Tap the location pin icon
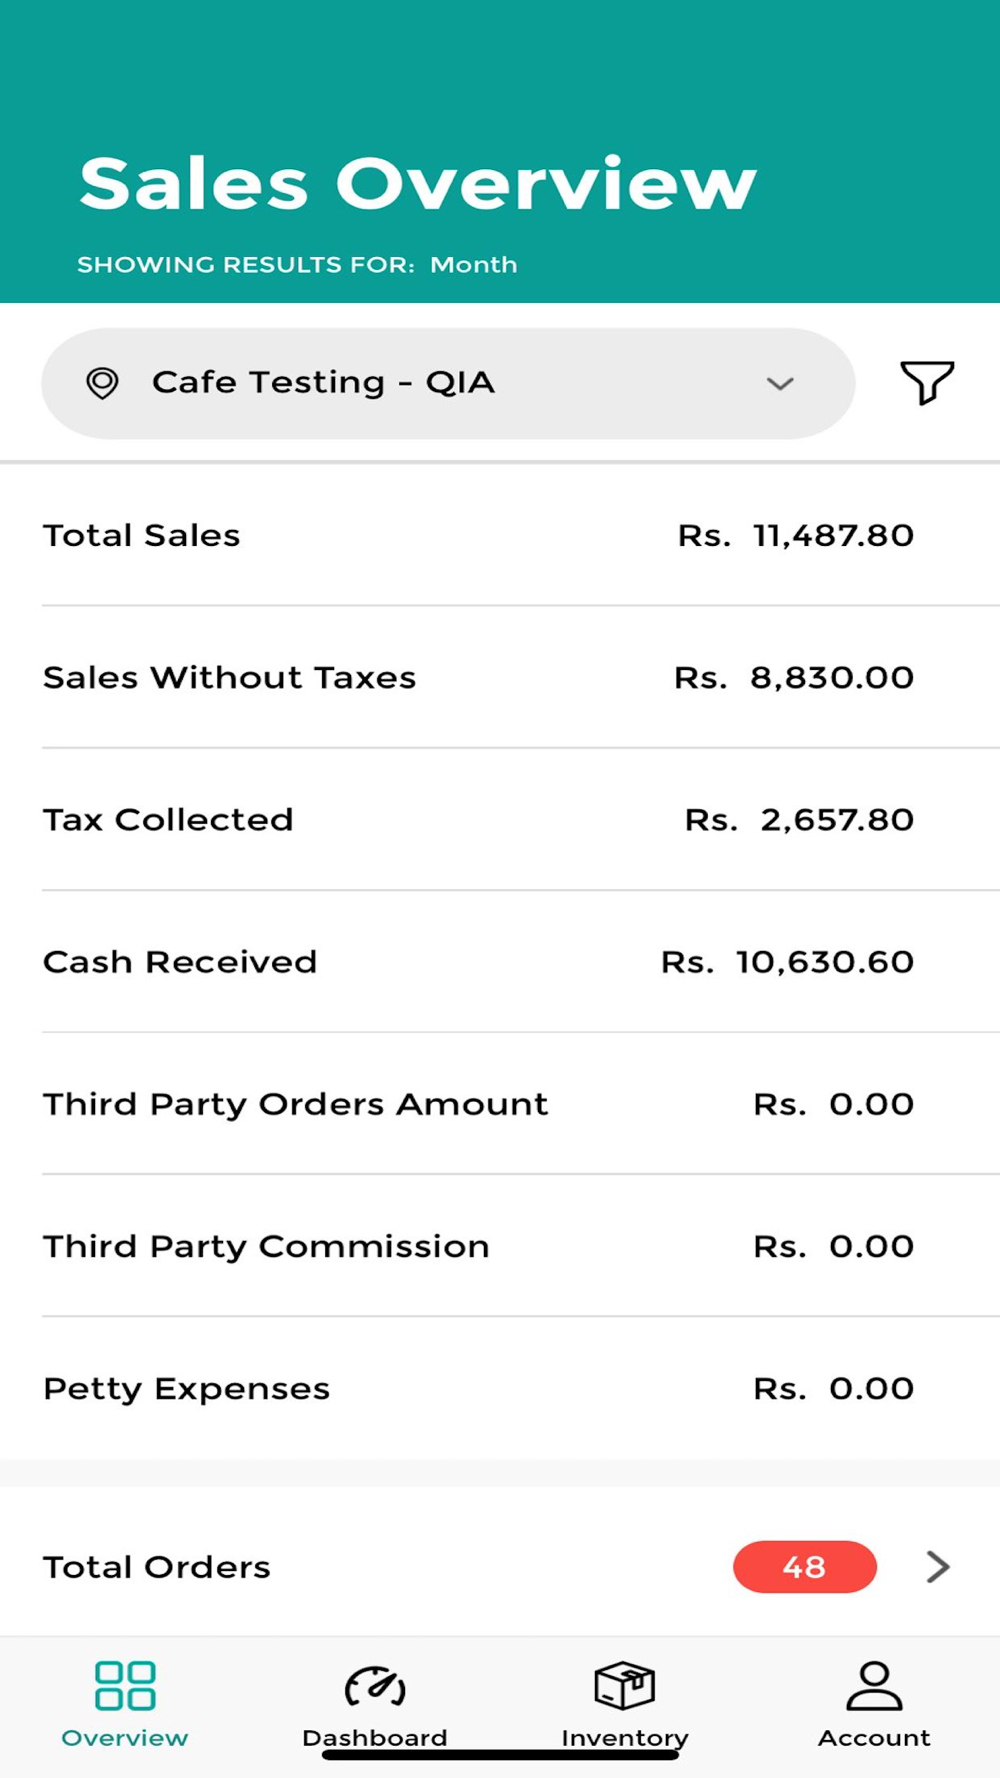The width and height of the screenshot is (1000, 1778). point(102,383)
